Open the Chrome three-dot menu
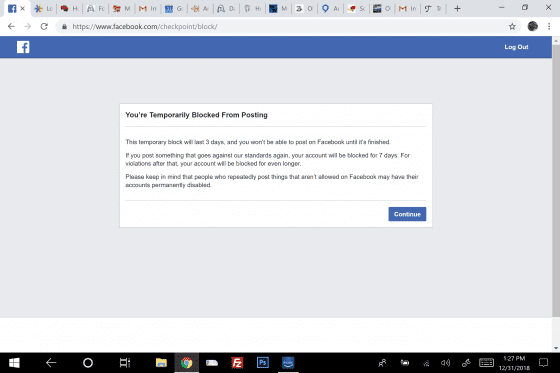 (549, 26)
